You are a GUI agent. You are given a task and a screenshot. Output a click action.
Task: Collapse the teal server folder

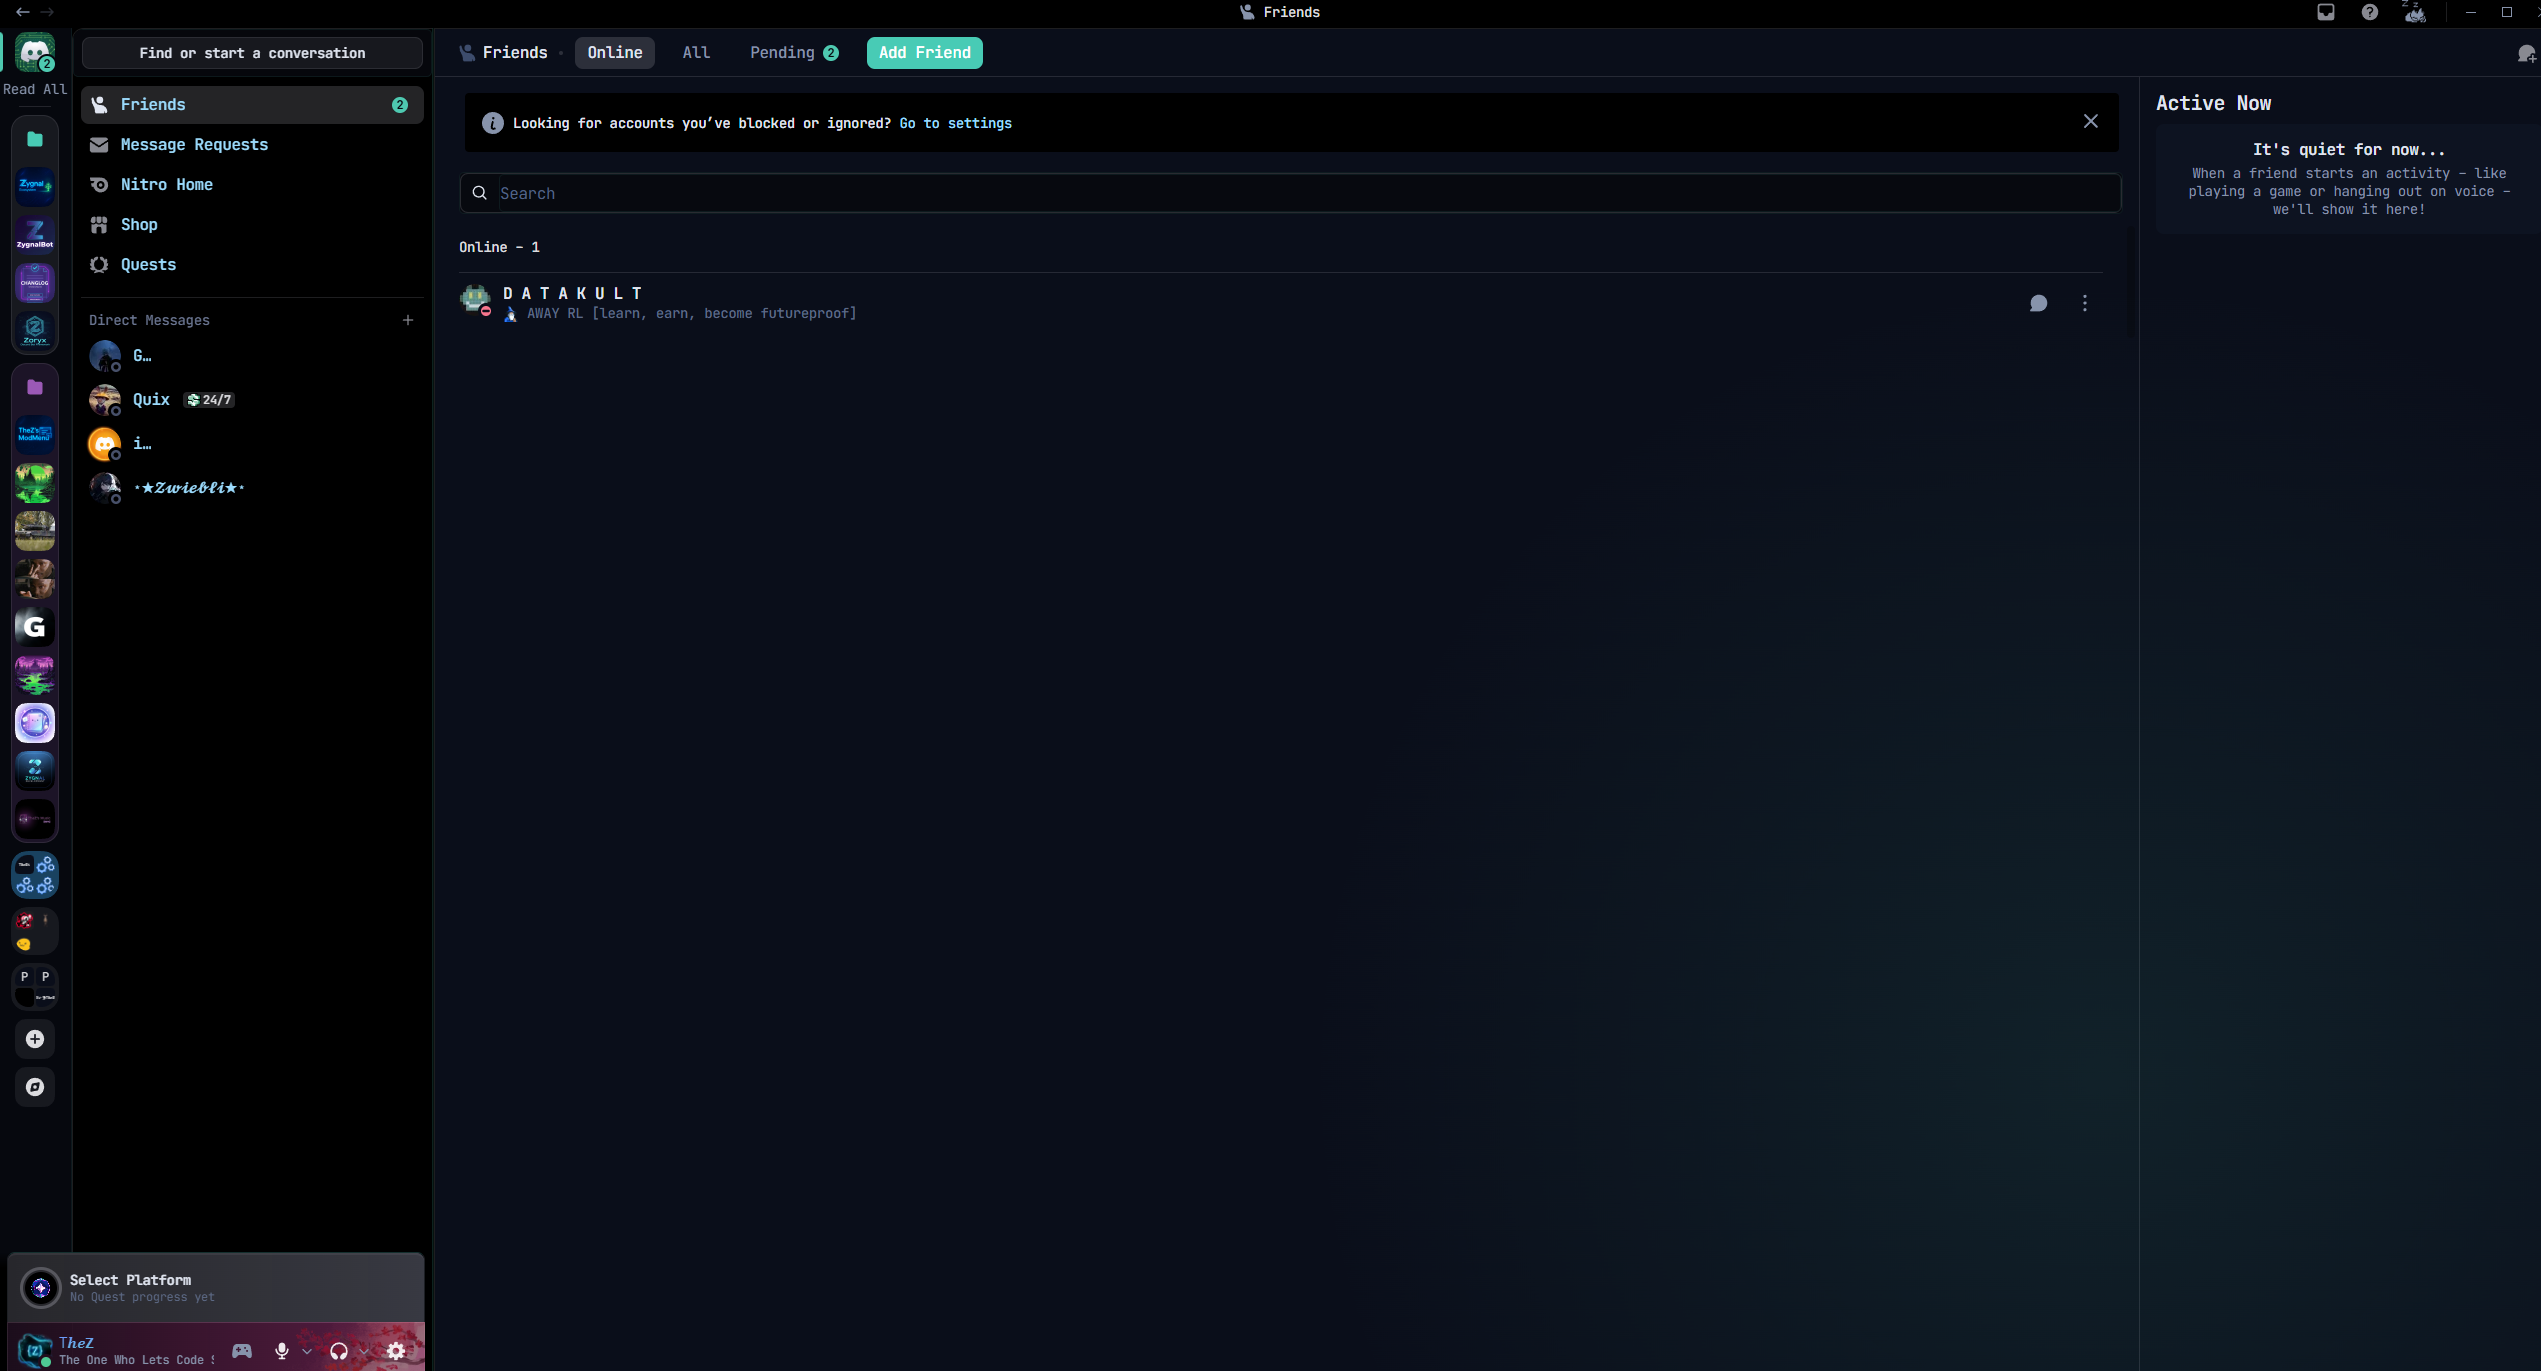click(35, 139)
